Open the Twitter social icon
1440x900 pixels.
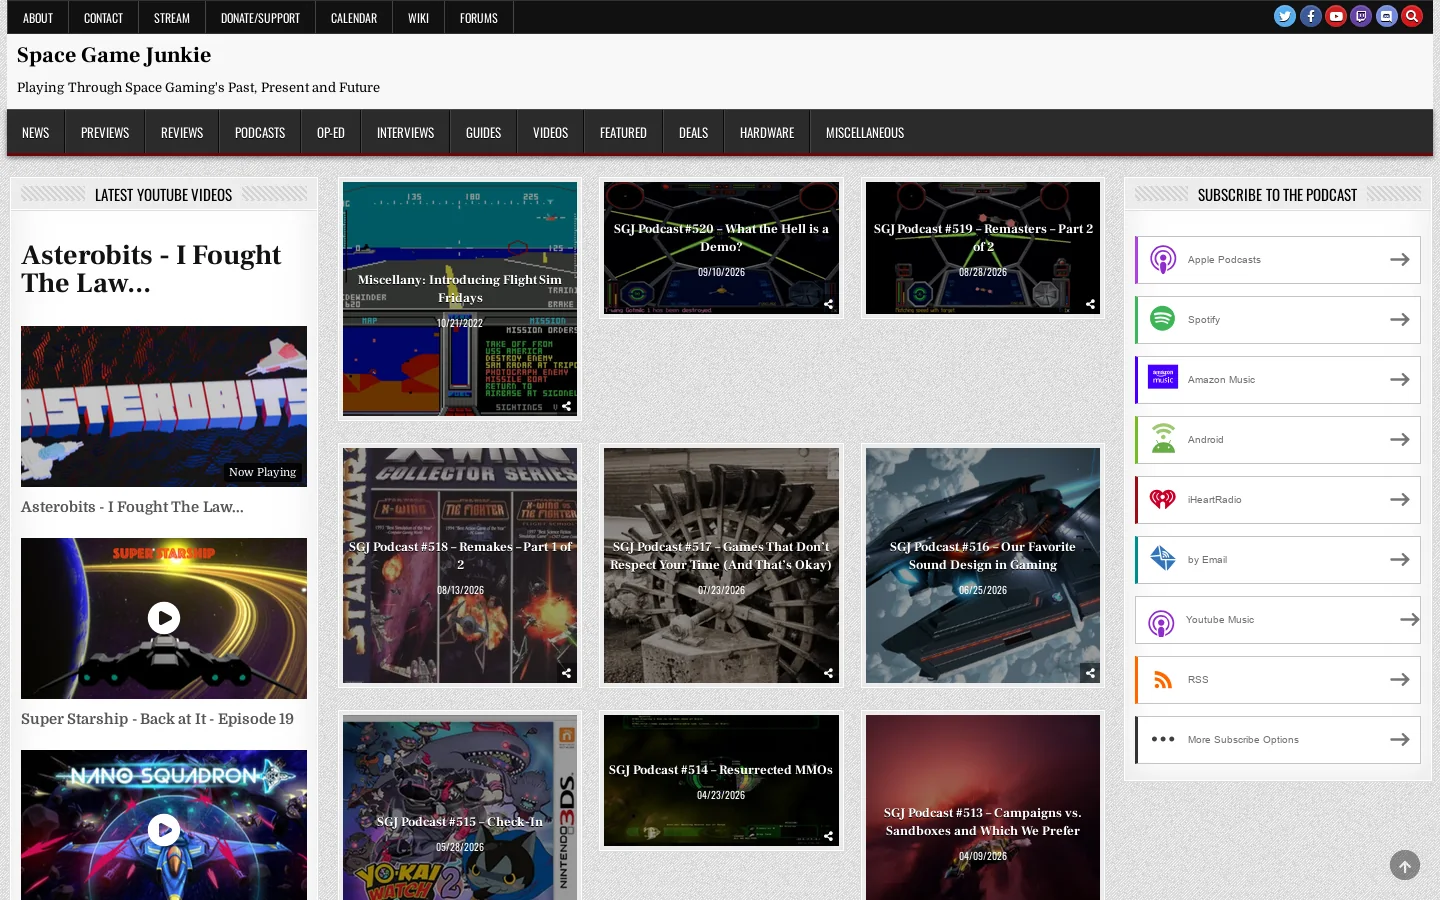click(x=1285, y=16)
